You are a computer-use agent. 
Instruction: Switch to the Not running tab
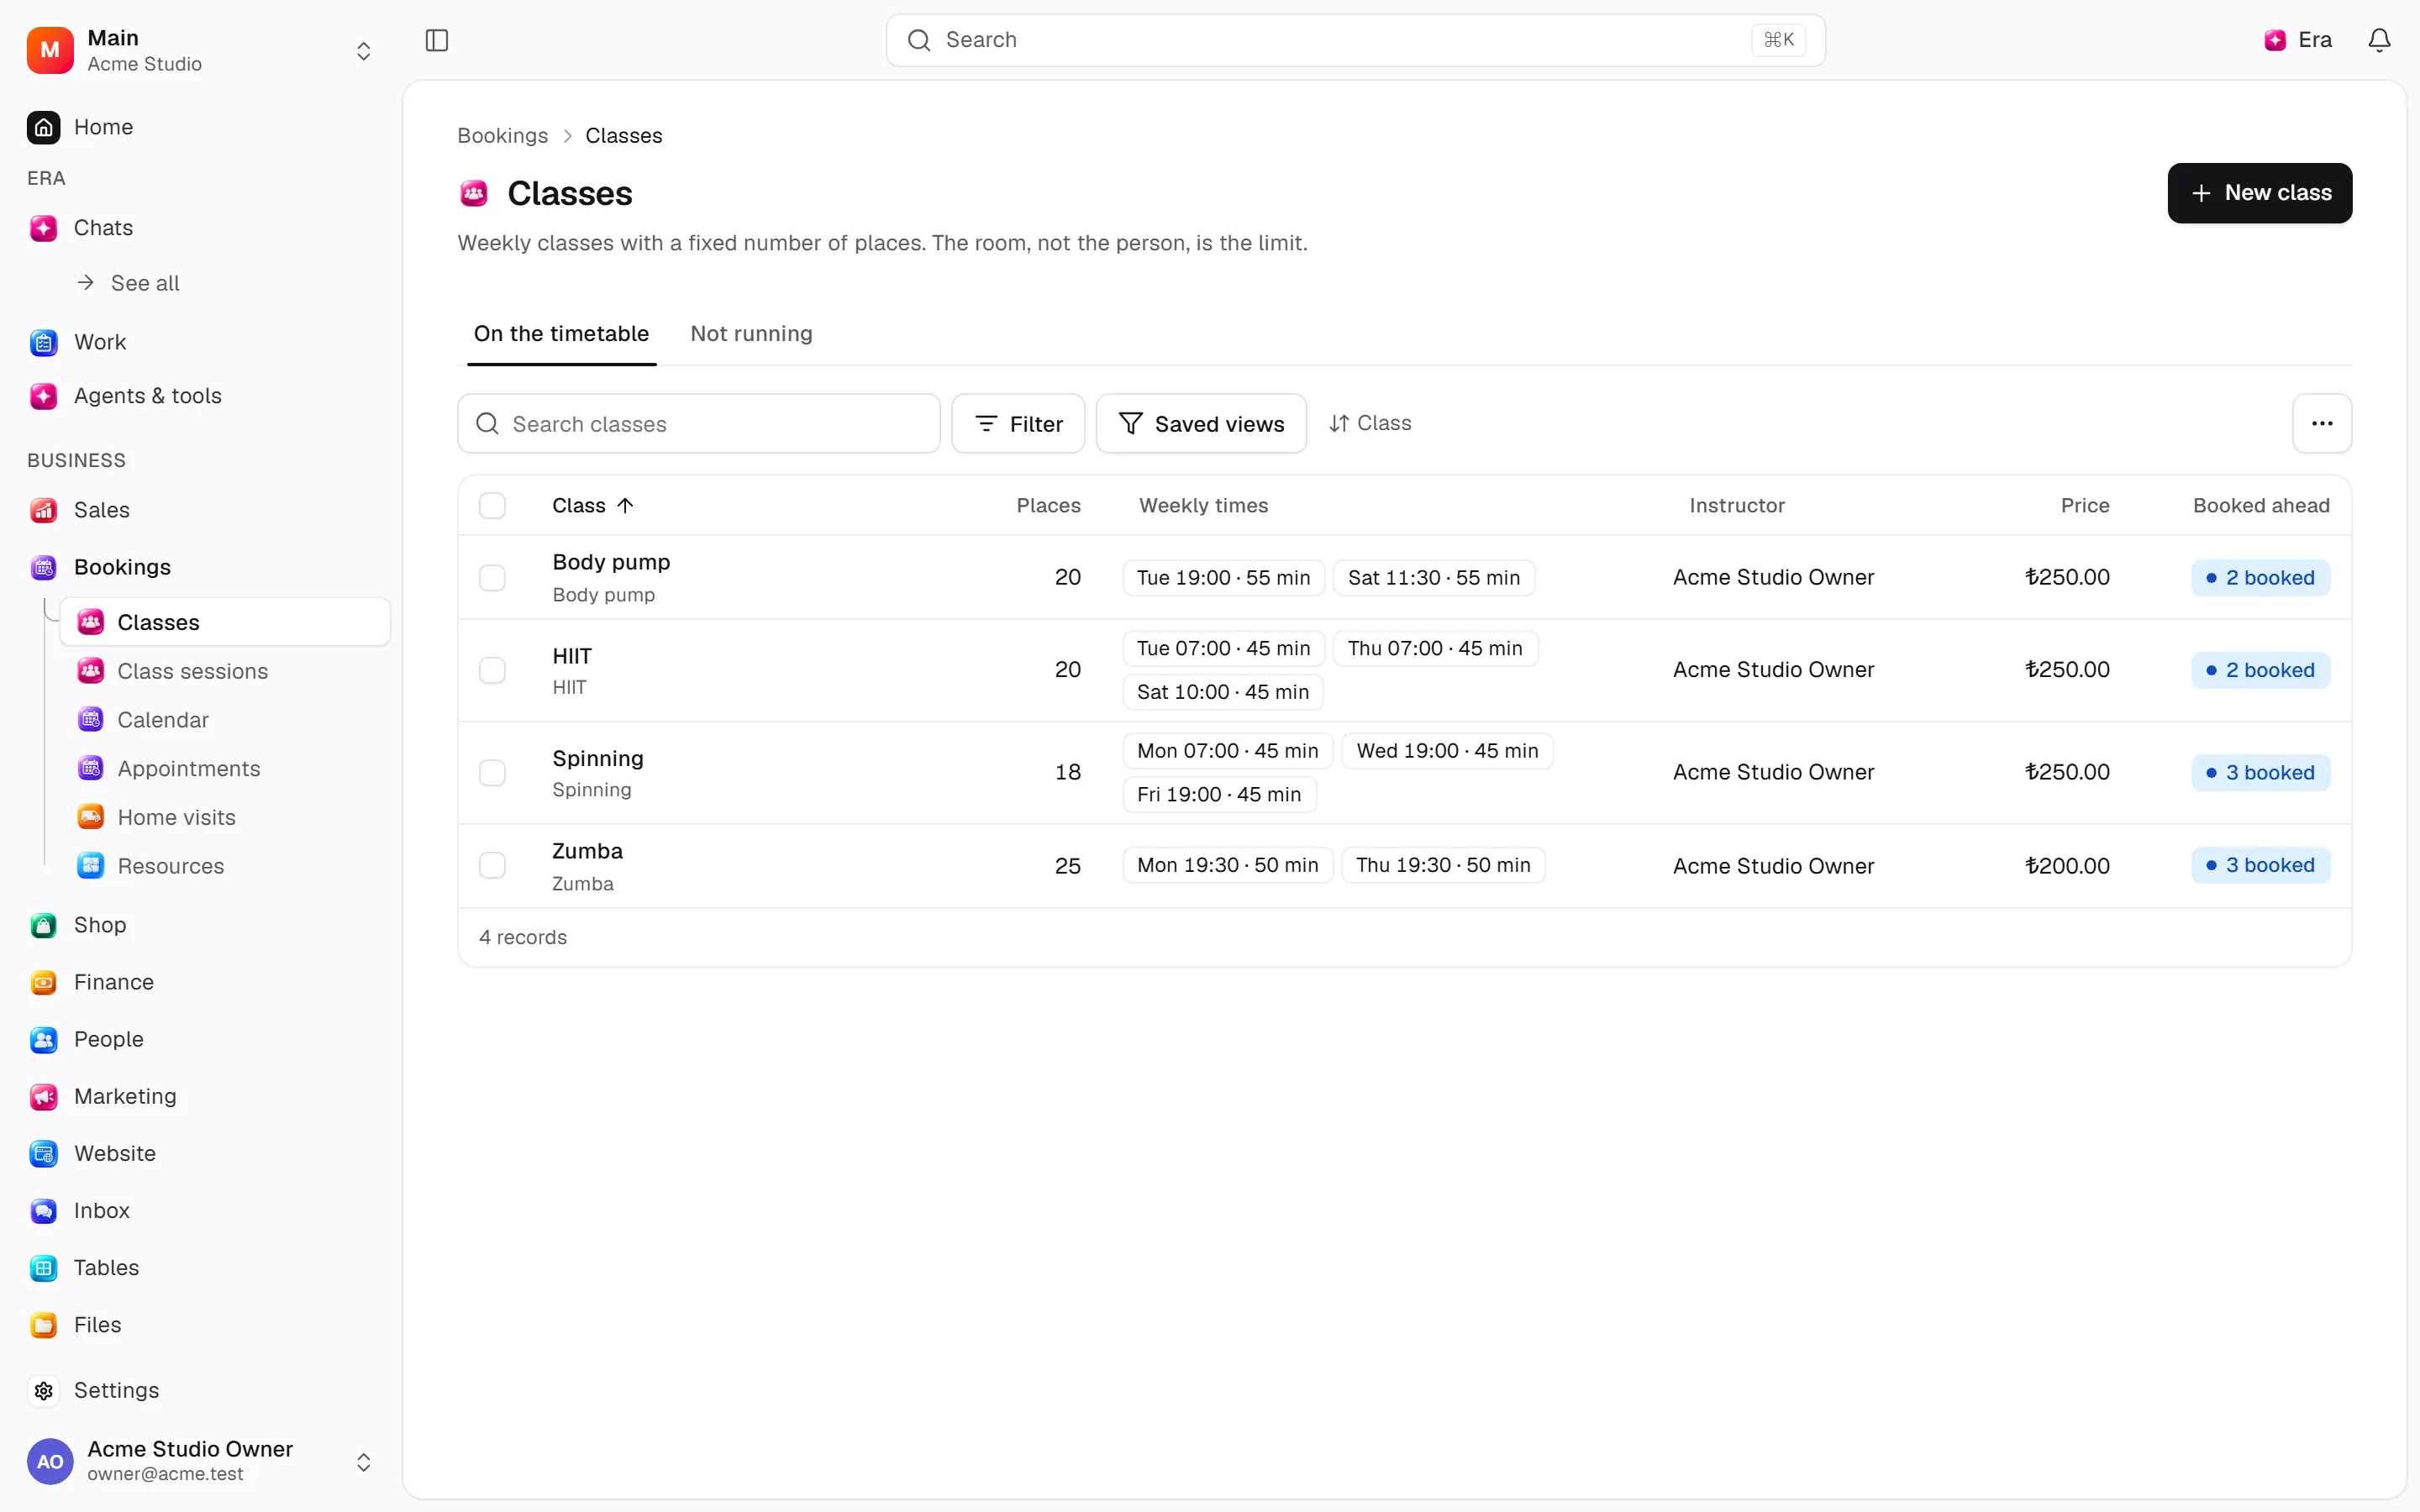click(x=751, y=334)
